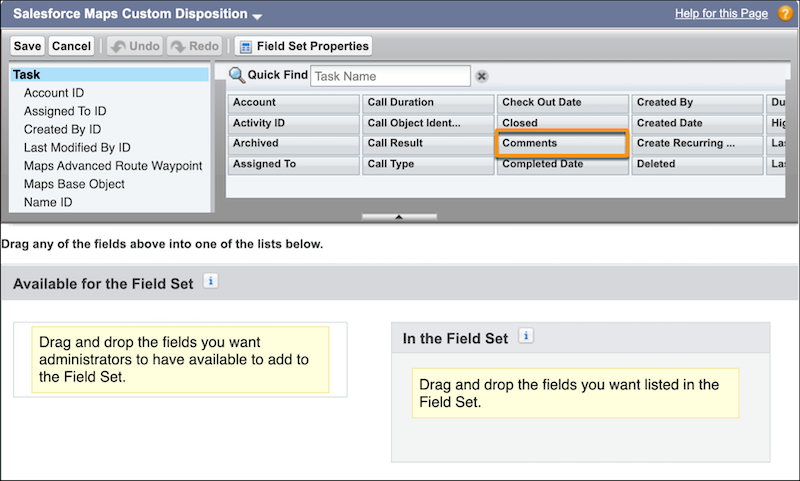This screenshot has height=481, width=800.
Task: Select the Created By field tile
Action: click(697, 103)
